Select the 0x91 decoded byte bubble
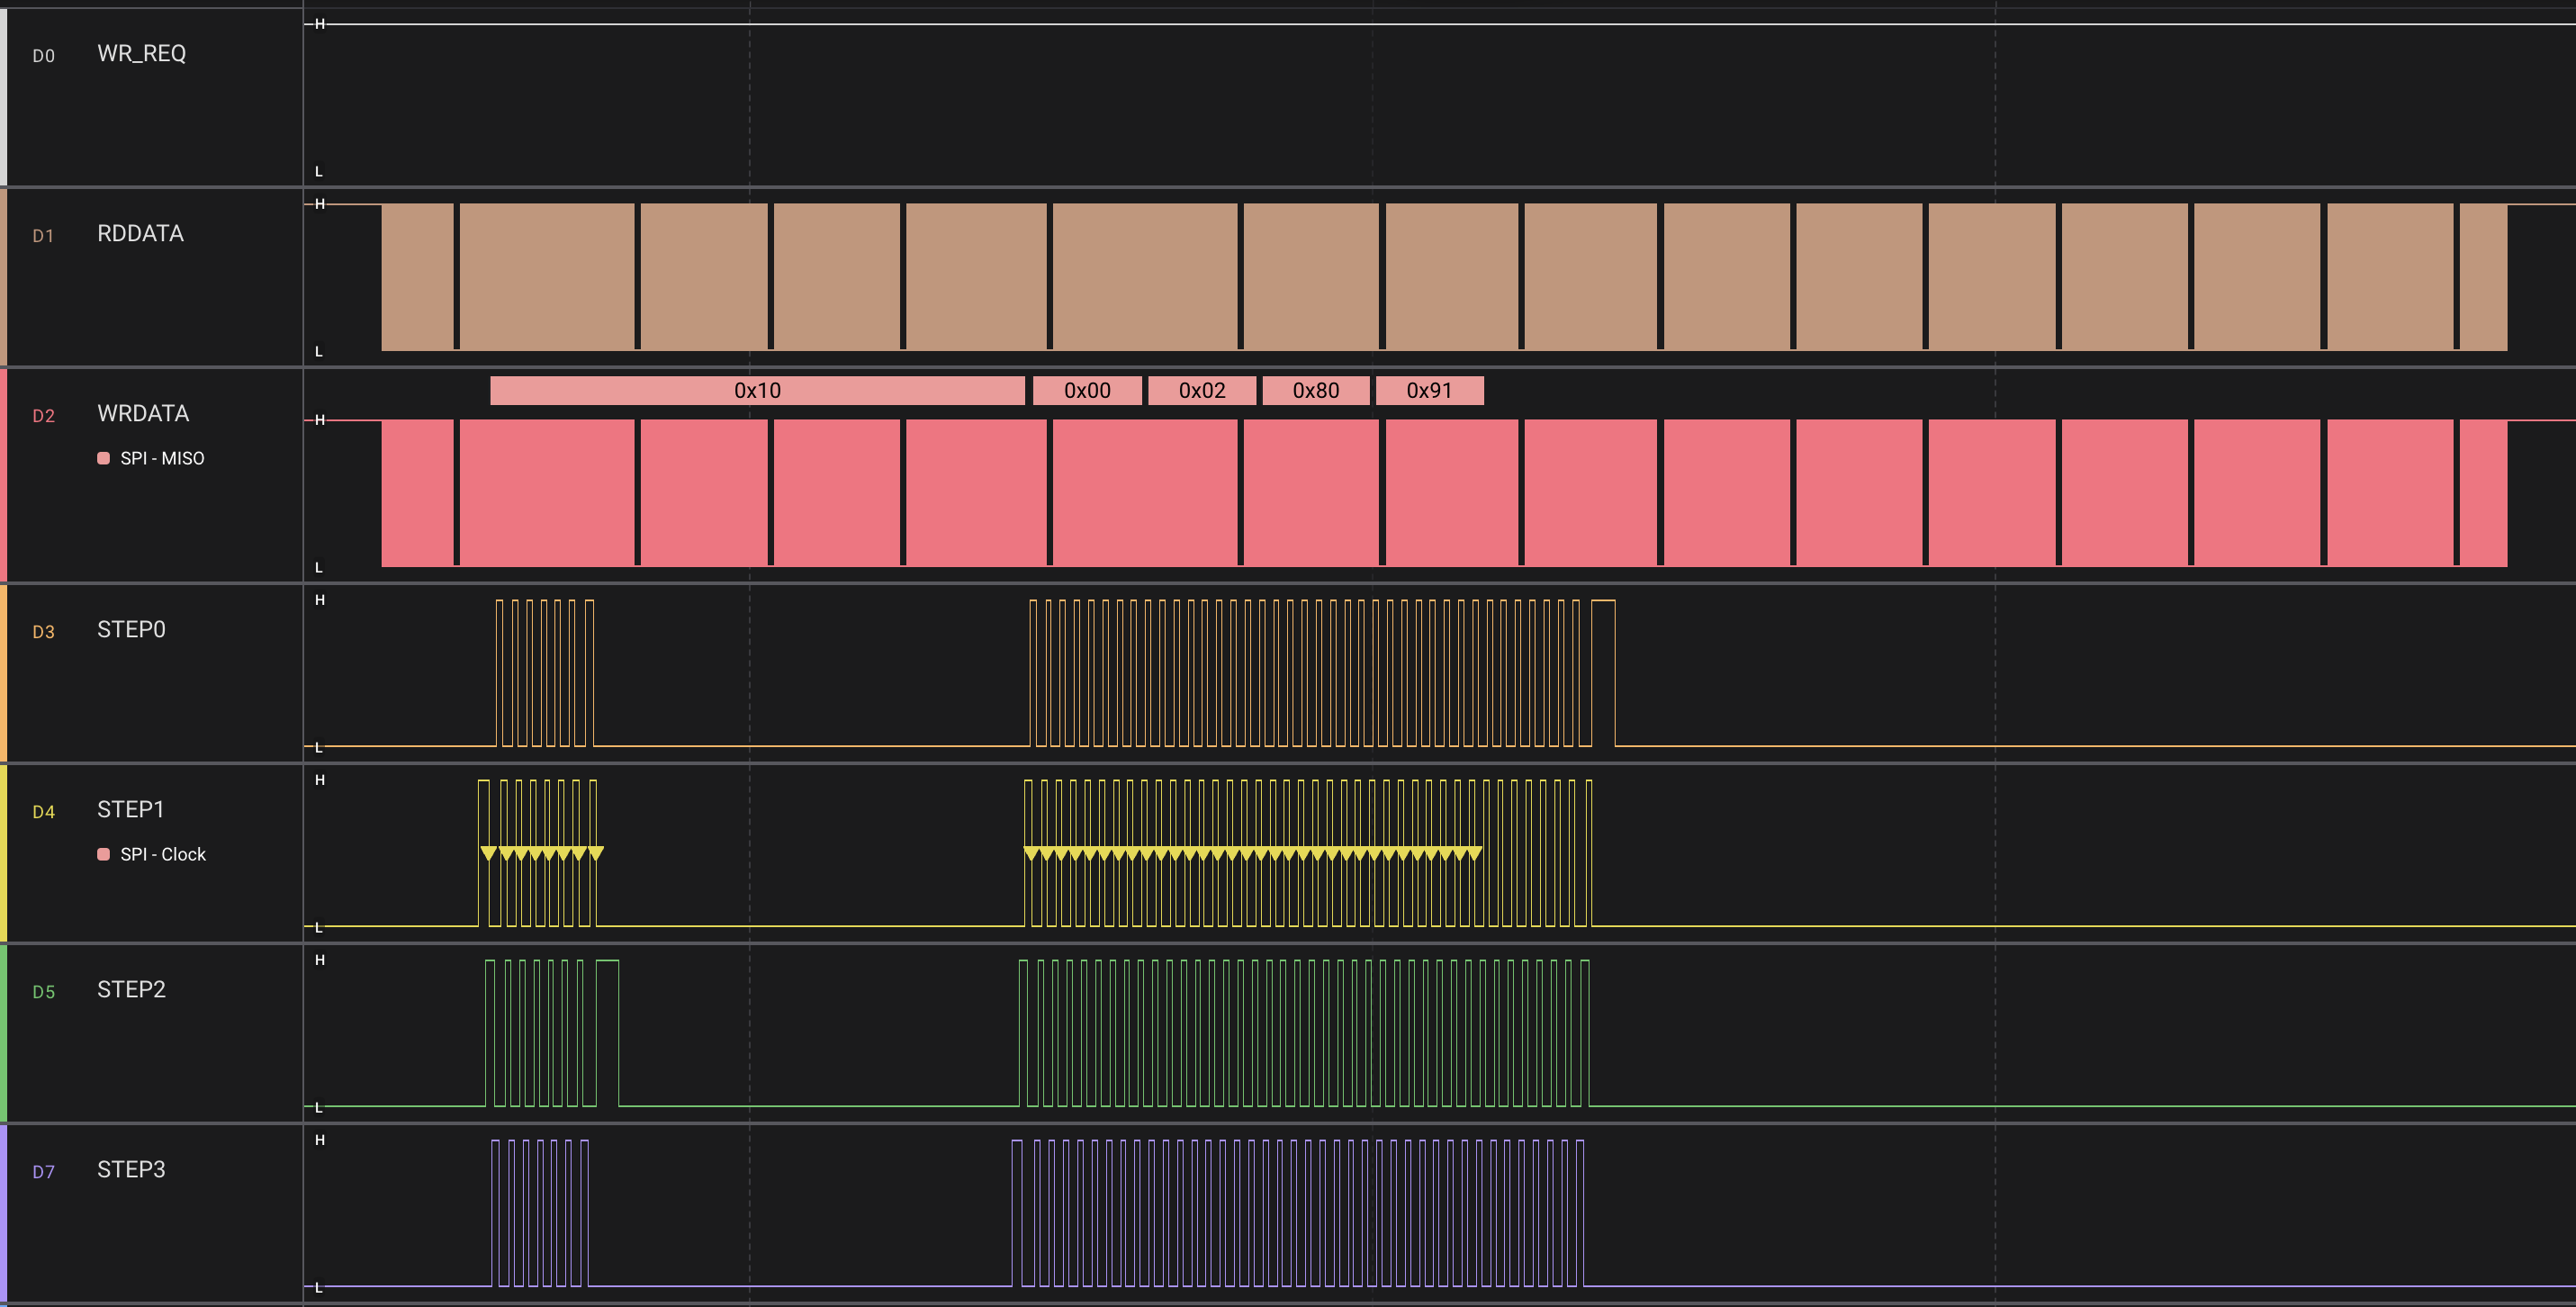The height and width of the screenshot is (1307, 2576). click(1429, 390)
